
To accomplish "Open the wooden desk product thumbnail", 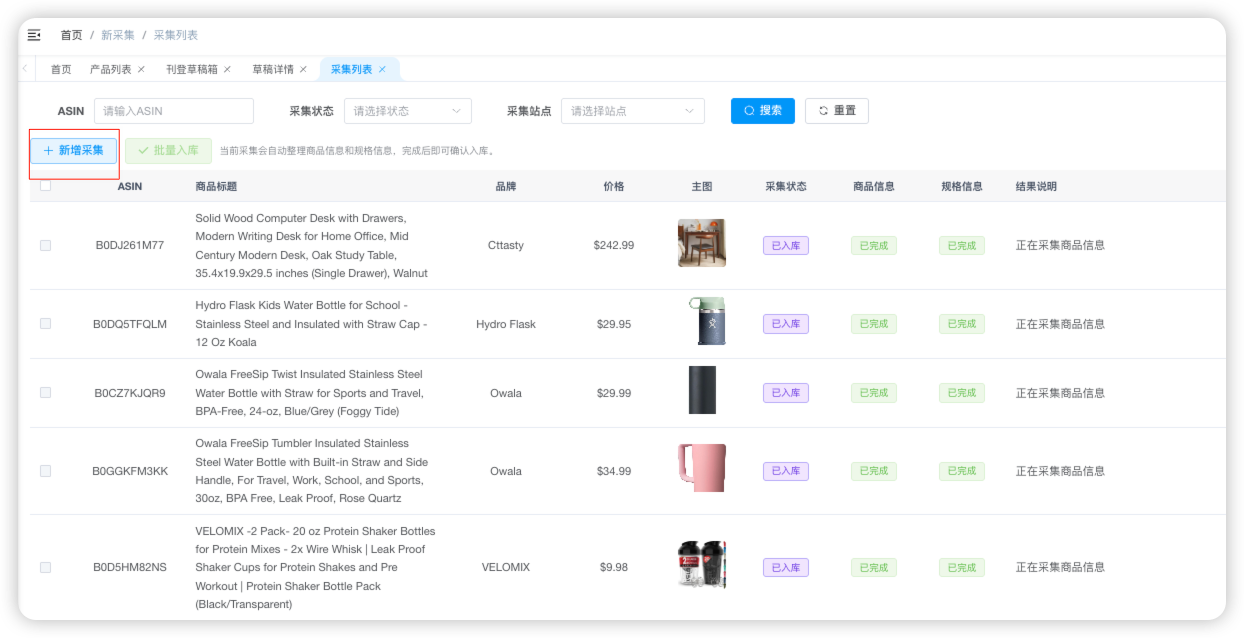I will [x=702, y=243].
